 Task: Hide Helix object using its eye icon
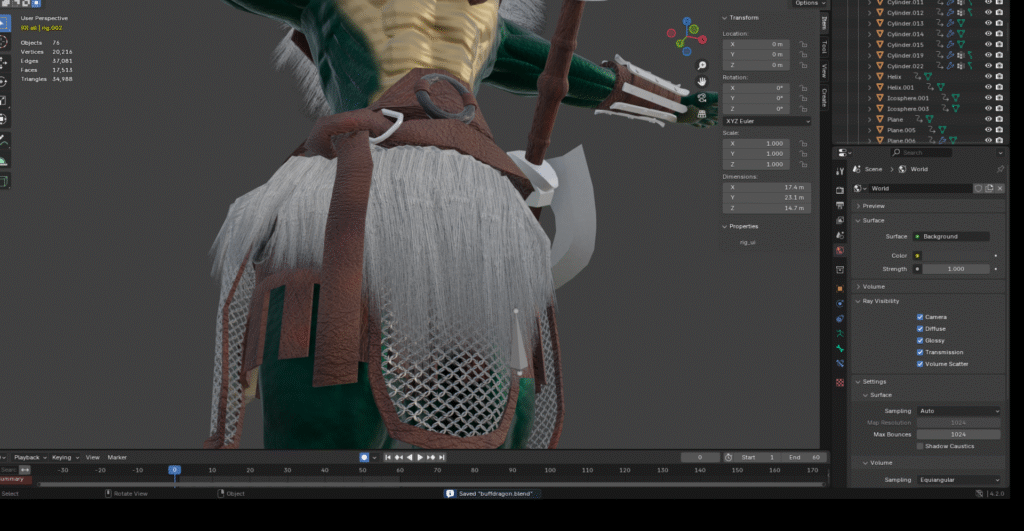[x=988, y=76]
